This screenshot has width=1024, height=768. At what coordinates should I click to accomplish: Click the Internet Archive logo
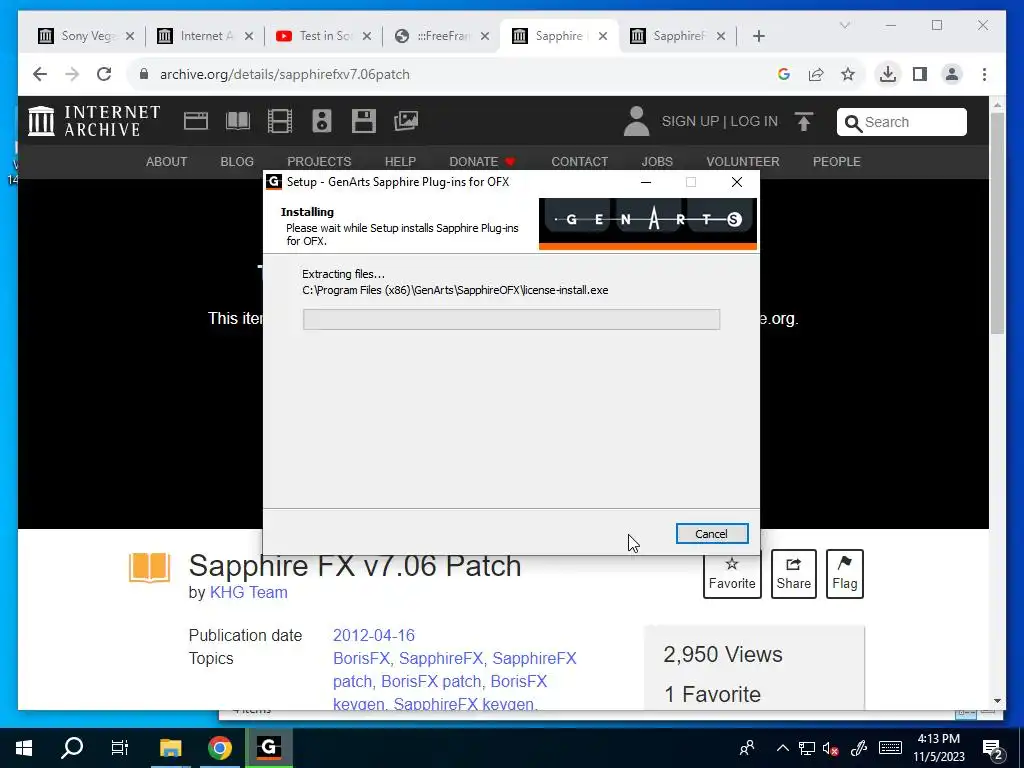pyautogui.click(x=94, y=121)
